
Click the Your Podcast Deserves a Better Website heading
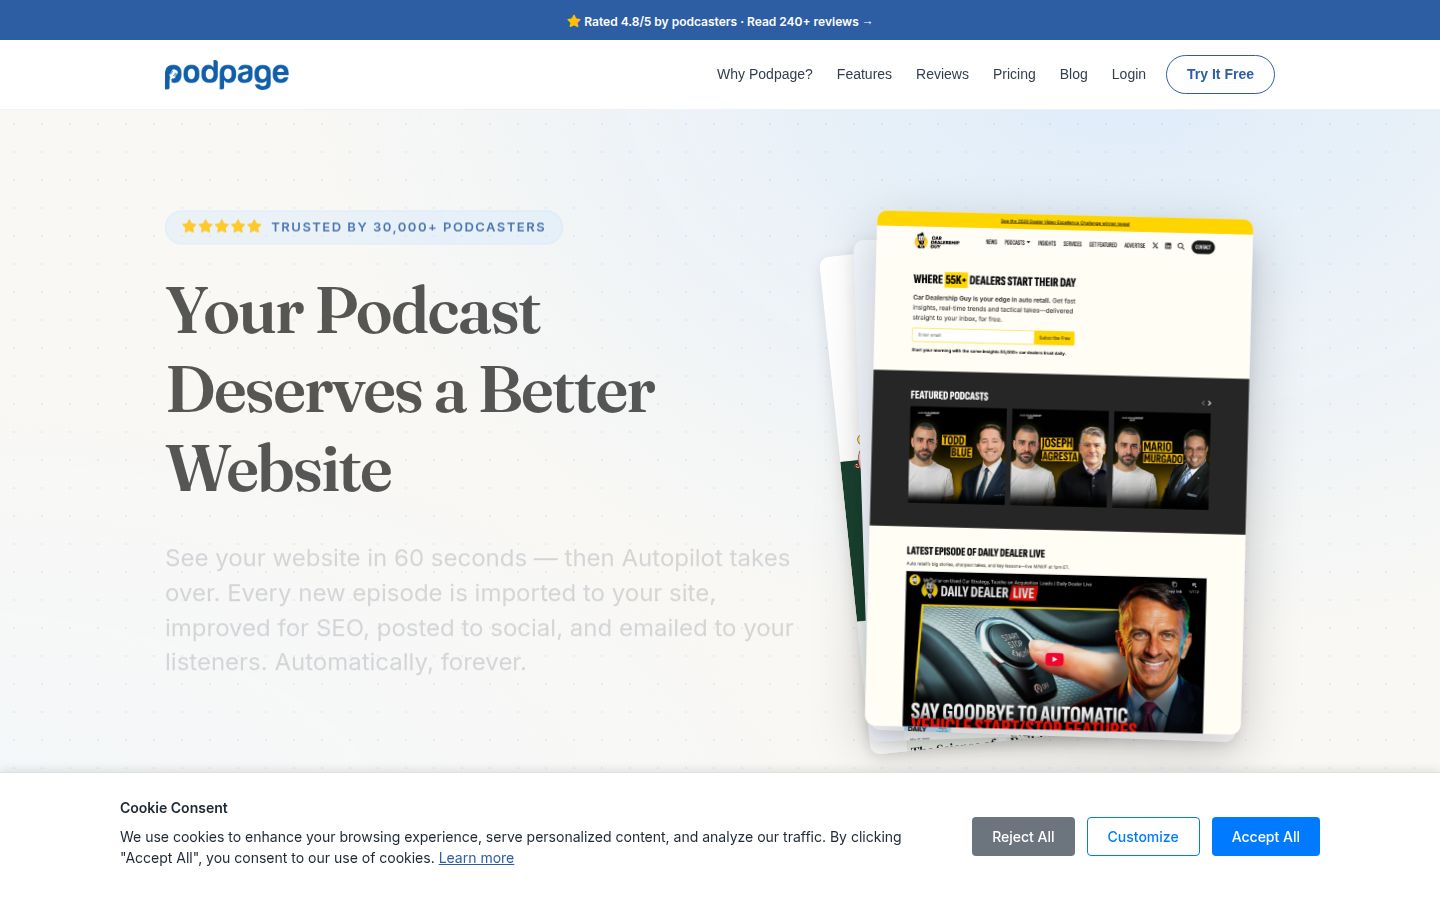pos(410,390)
